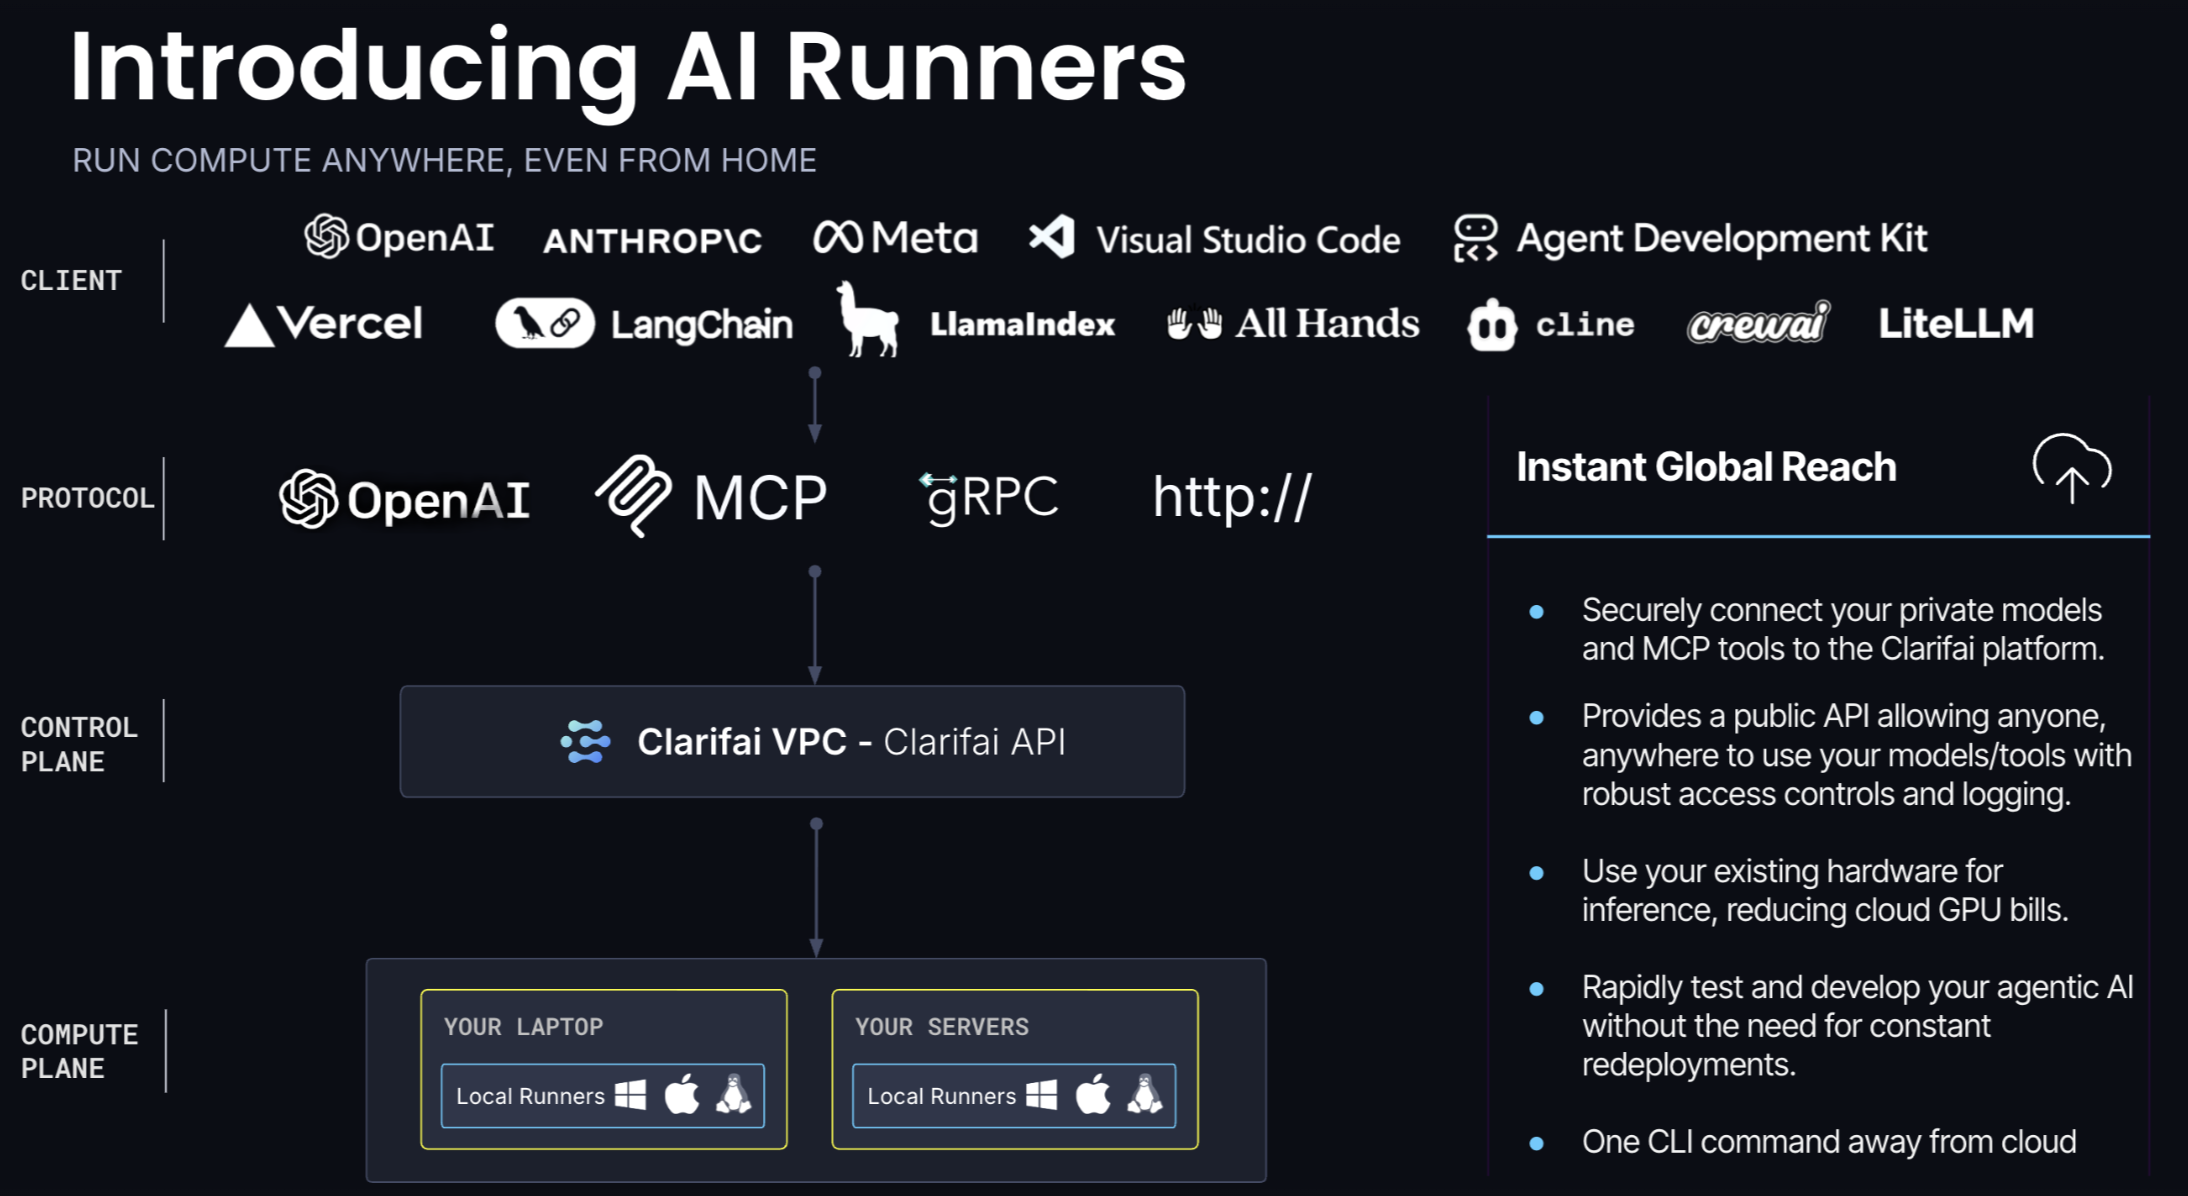Click the Linux penguin under Your Servers
Image resolution: width=2188 pixels, height=1196 pixels.
[1145, 1094]
